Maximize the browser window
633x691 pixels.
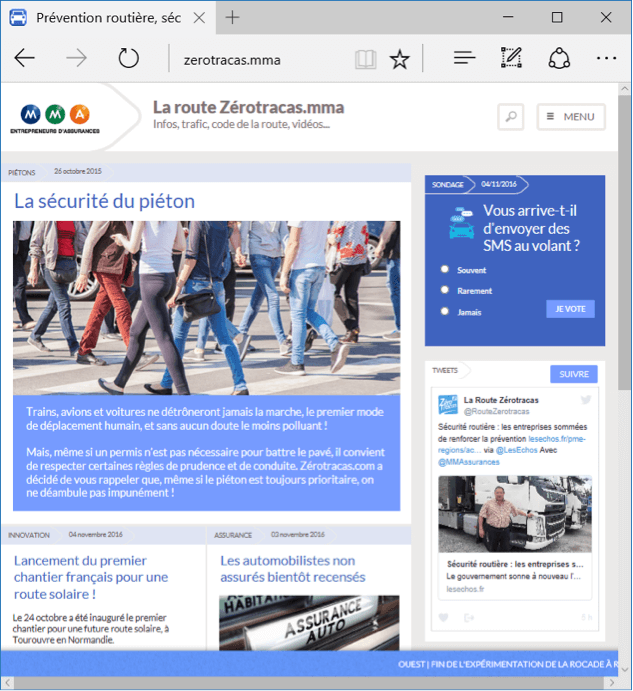[557, 17]
